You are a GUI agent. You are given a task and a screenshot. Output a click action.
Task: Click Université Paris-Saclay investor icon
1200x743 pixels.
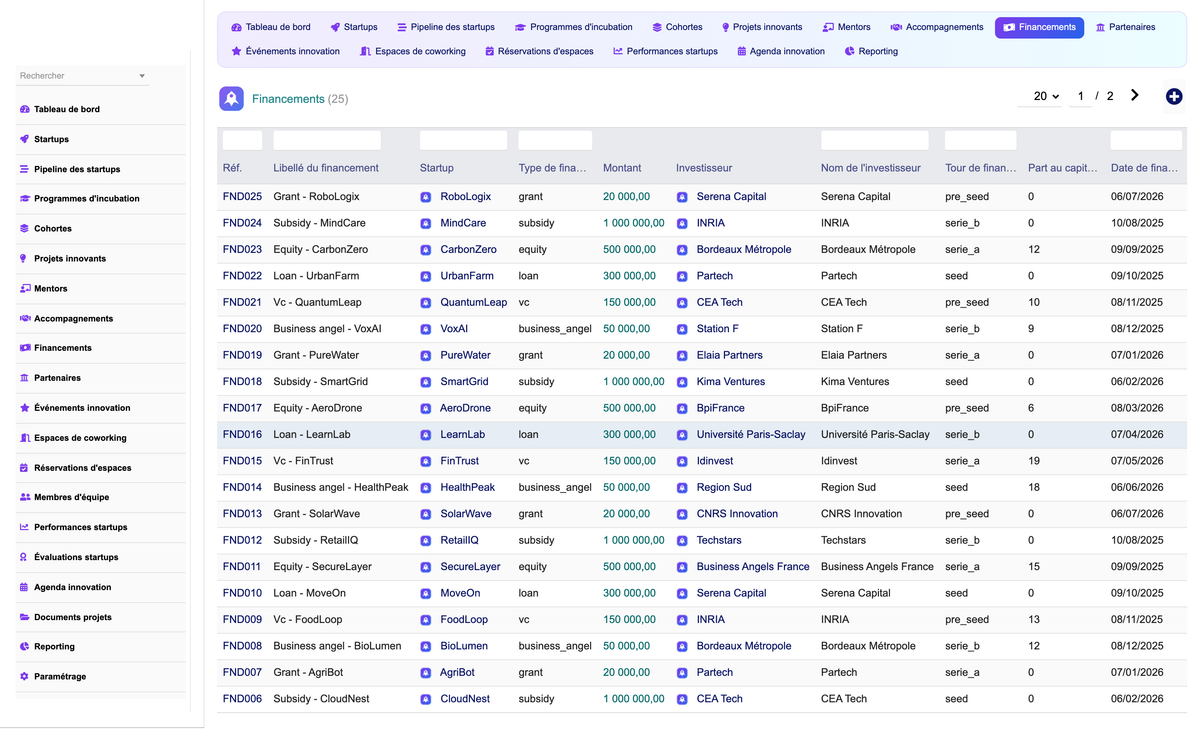[x=682, y=435]
